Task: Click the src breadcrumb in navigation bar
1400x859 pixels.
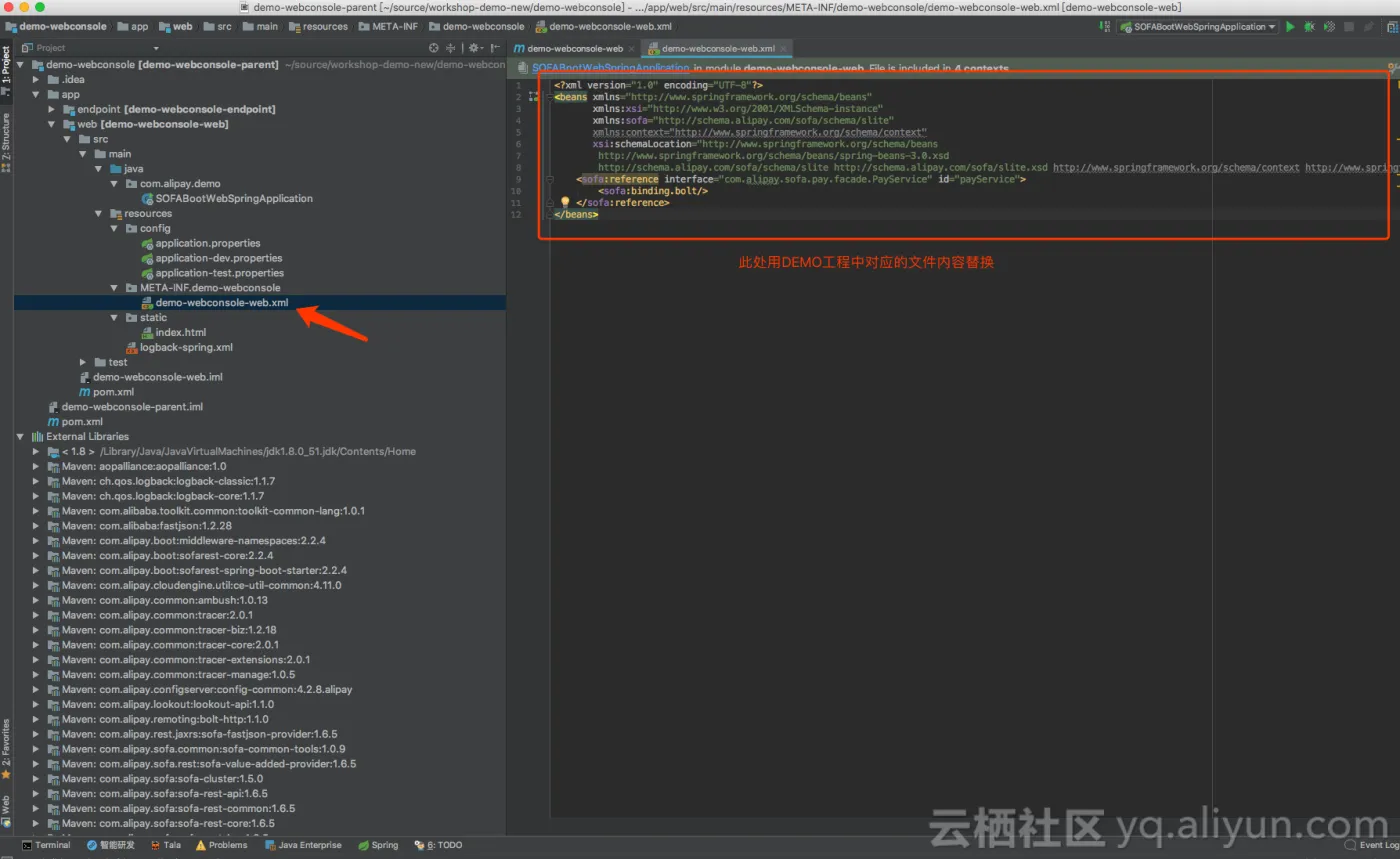Action: (218, 27)
